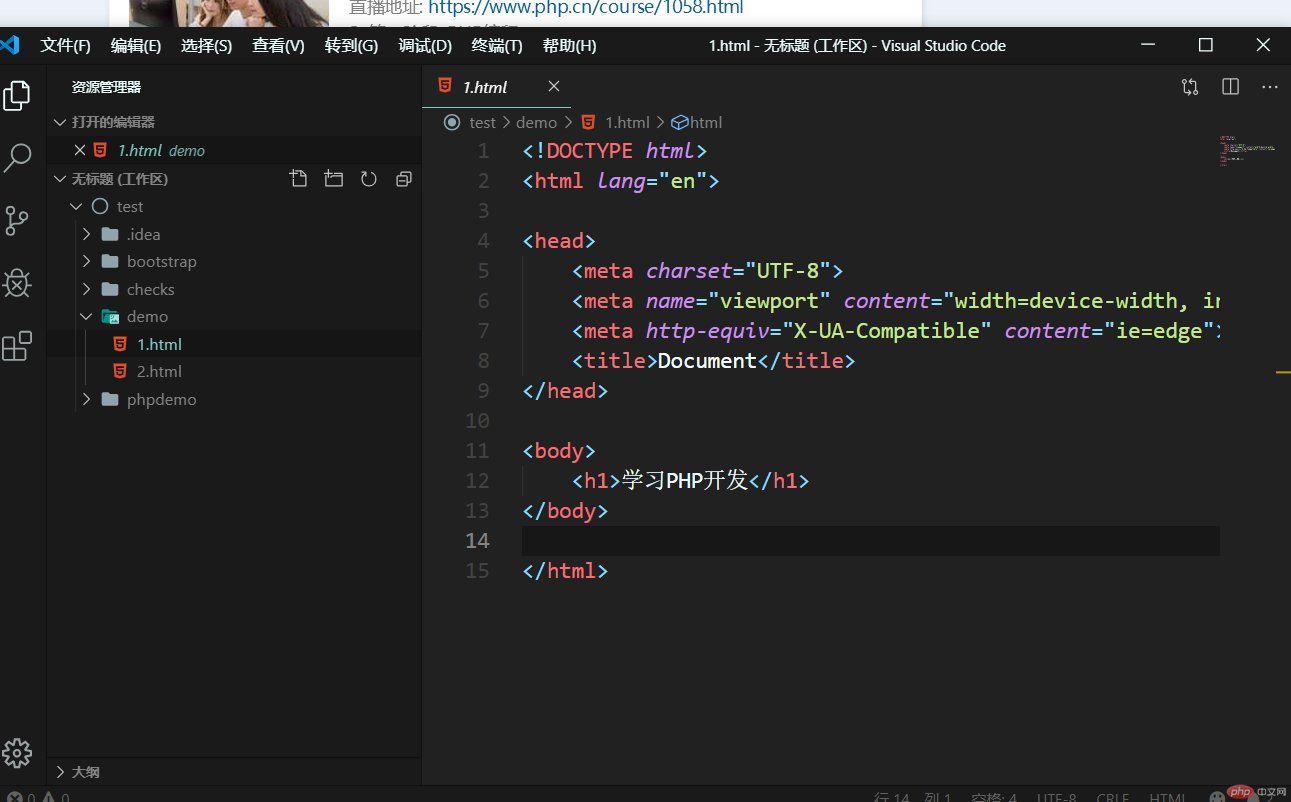The image size is (1291, 802).
Task: Click the "UTF-8" charset value on line 5
Action: coord(788,271)
